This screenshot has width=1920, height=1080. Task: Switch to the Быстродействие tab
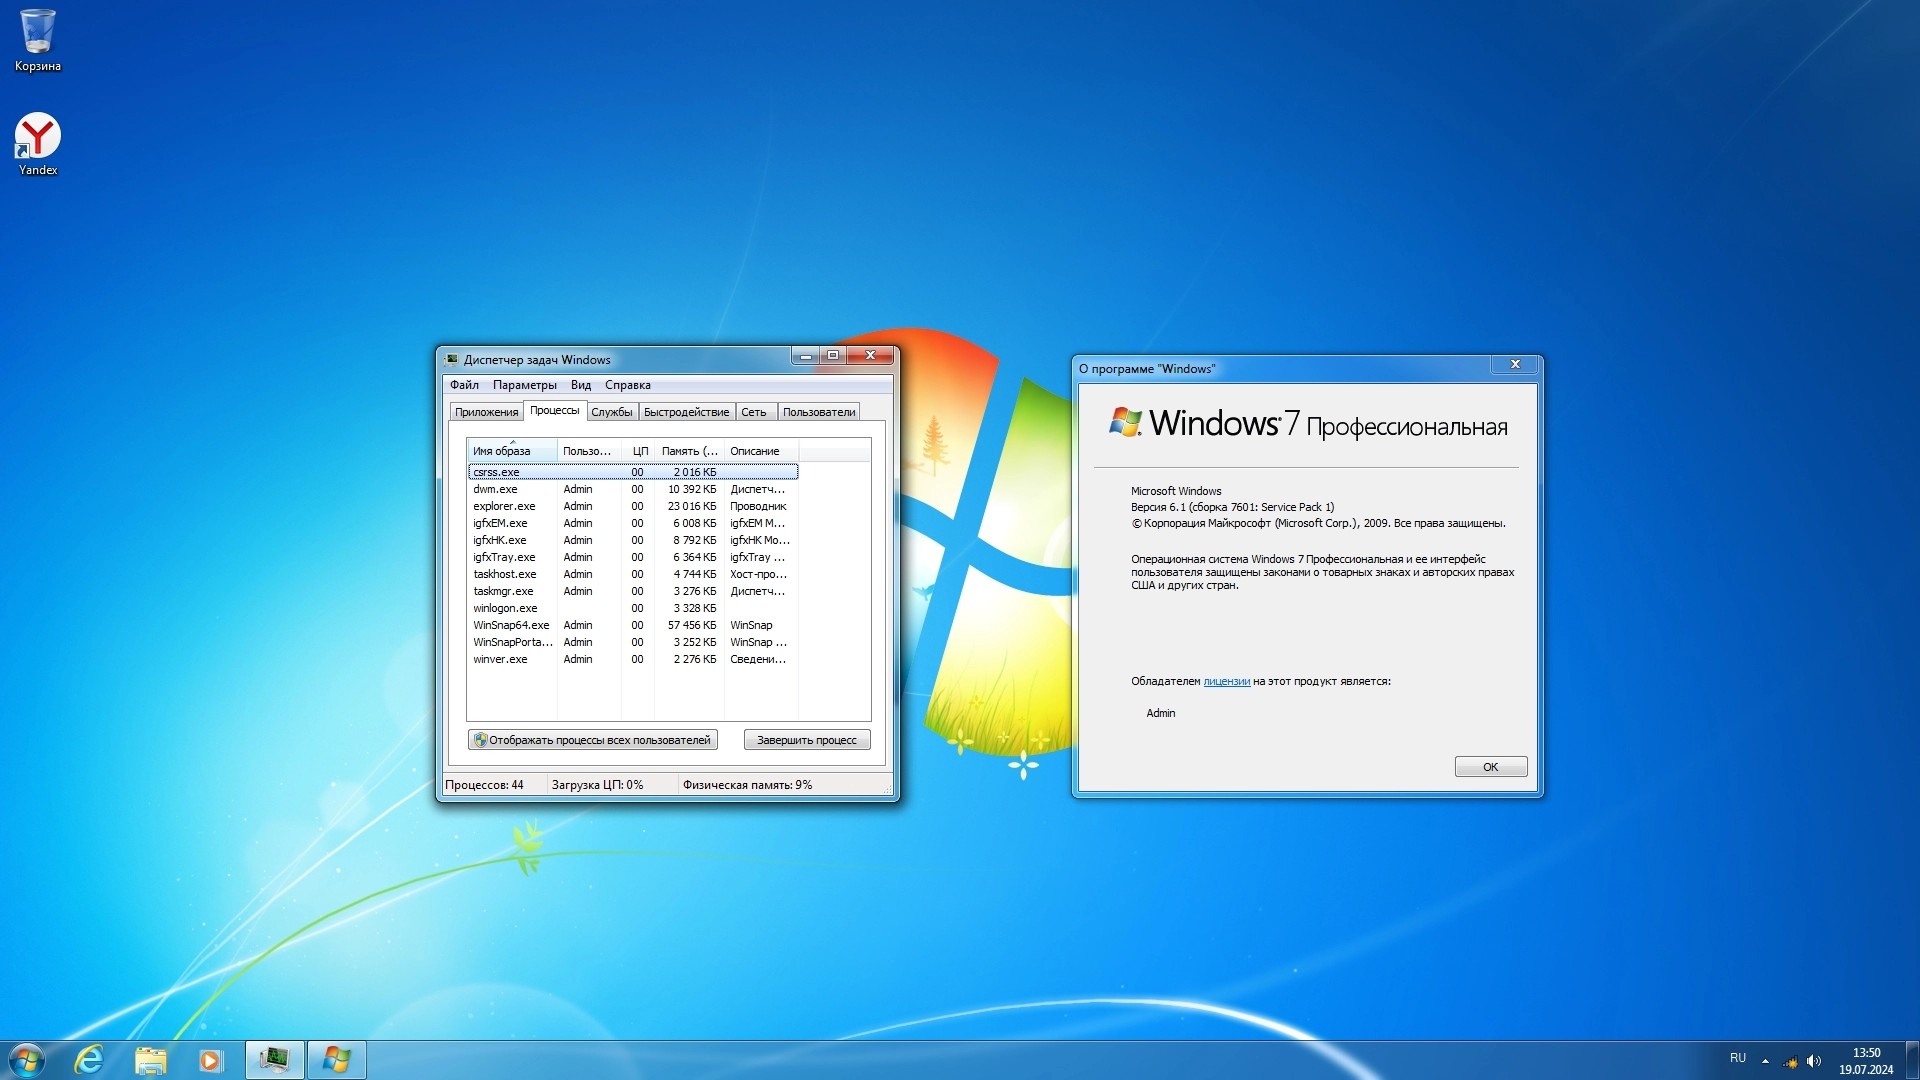[x=686, y=412]
